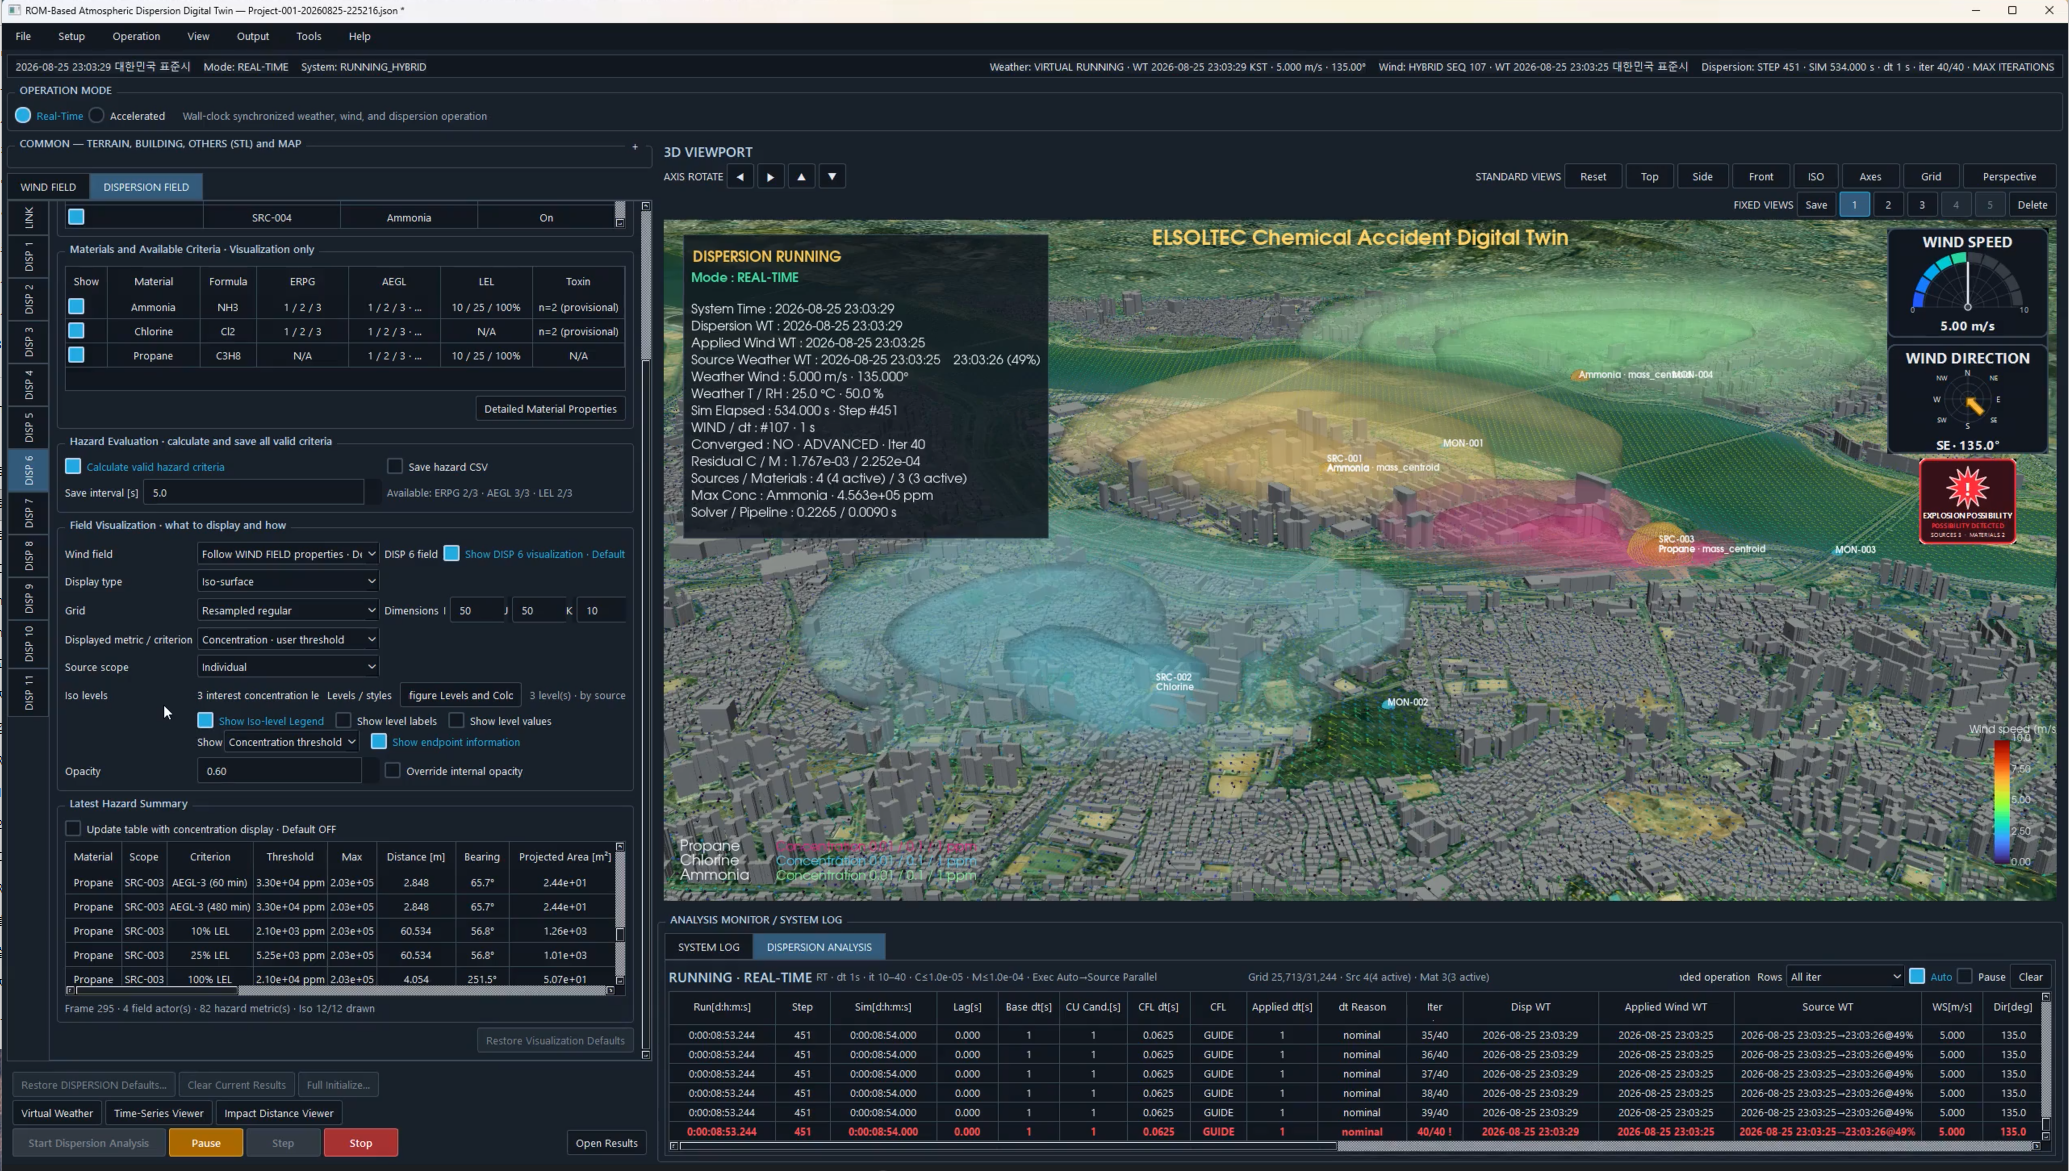This screenshot has height=1171, width=2069.
Task: Click the Pause button
Action: 206,1143
